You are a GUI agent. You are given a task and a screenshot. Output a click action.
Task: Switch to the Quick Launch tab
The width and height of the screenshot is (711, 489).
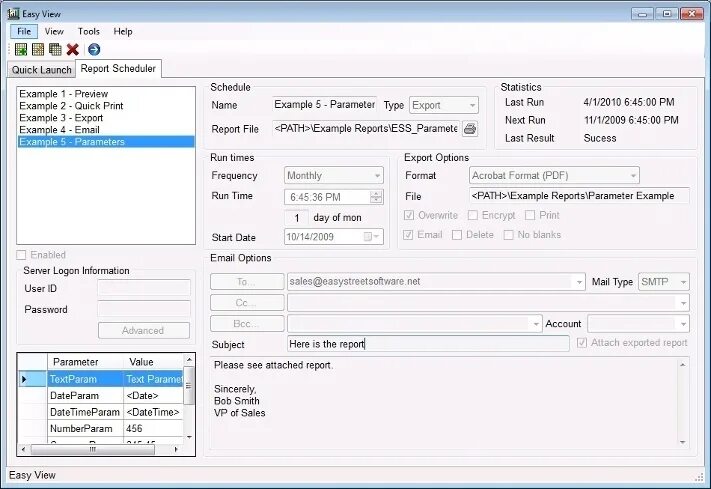pyautogui.click(x=41, y=70)
